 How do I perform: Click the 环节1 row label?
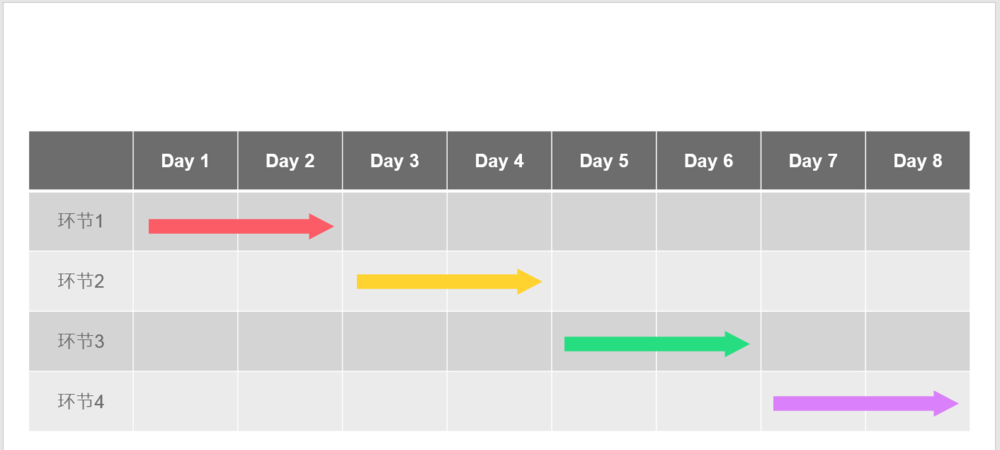pyautogui.click(x=81, y=221)
